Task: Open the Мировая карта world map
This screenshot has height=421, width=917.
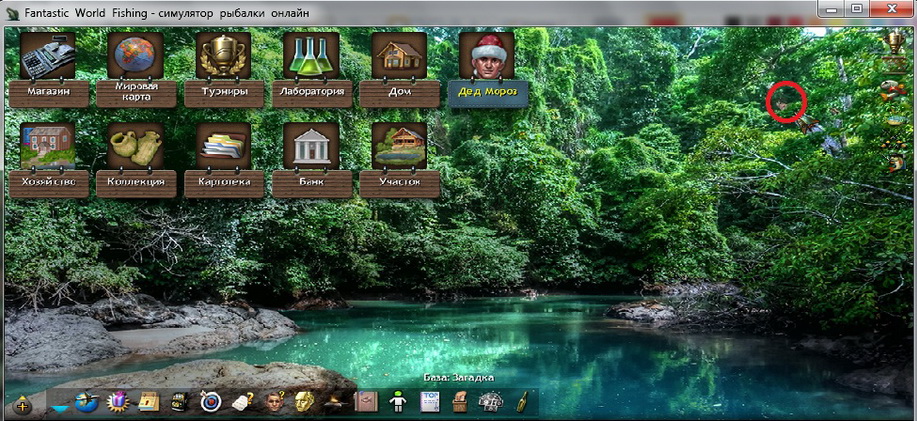Action: tap(136, 69)
